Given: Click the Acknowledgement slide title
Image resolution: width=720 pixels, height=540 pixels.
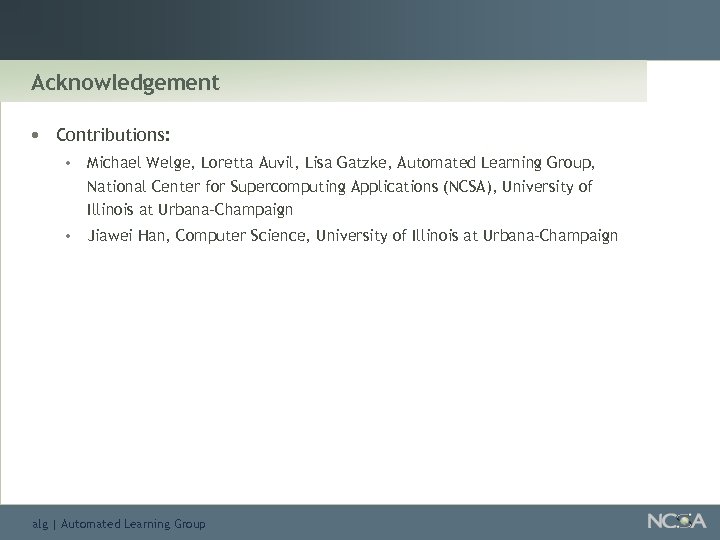Looking at the screenshot, I should click(x=125, y=83).
